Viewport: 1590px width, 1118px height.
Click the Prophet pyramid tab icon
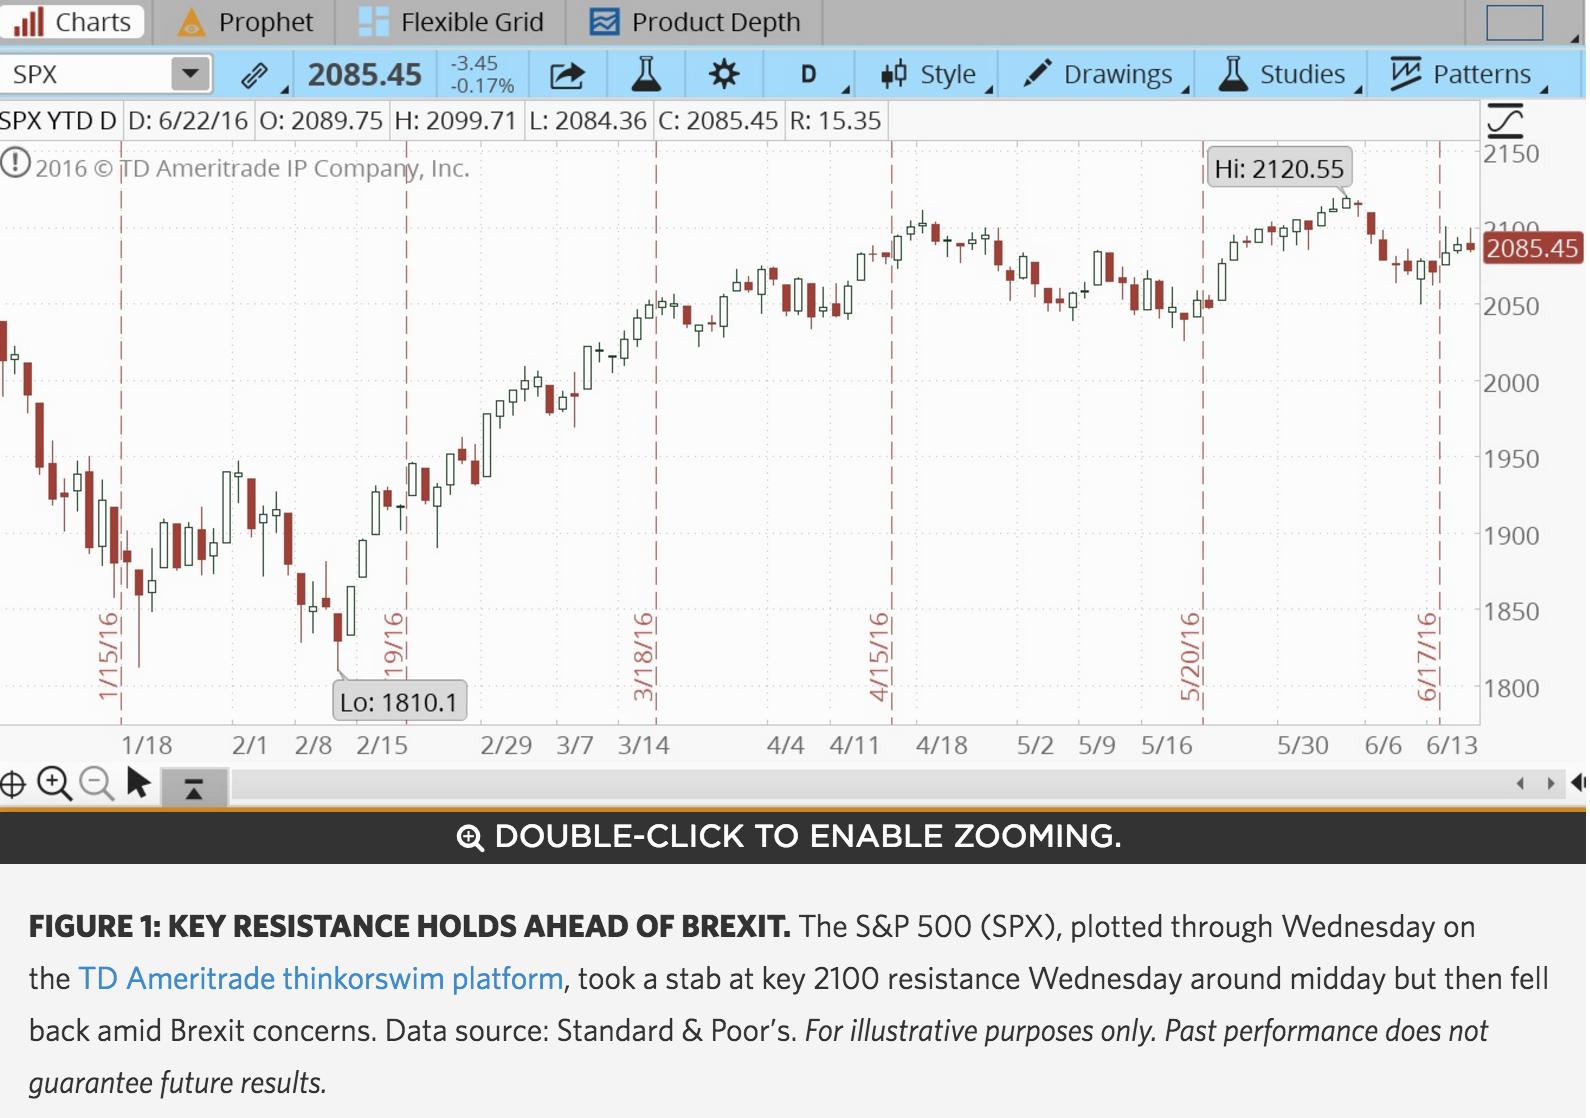191,22
